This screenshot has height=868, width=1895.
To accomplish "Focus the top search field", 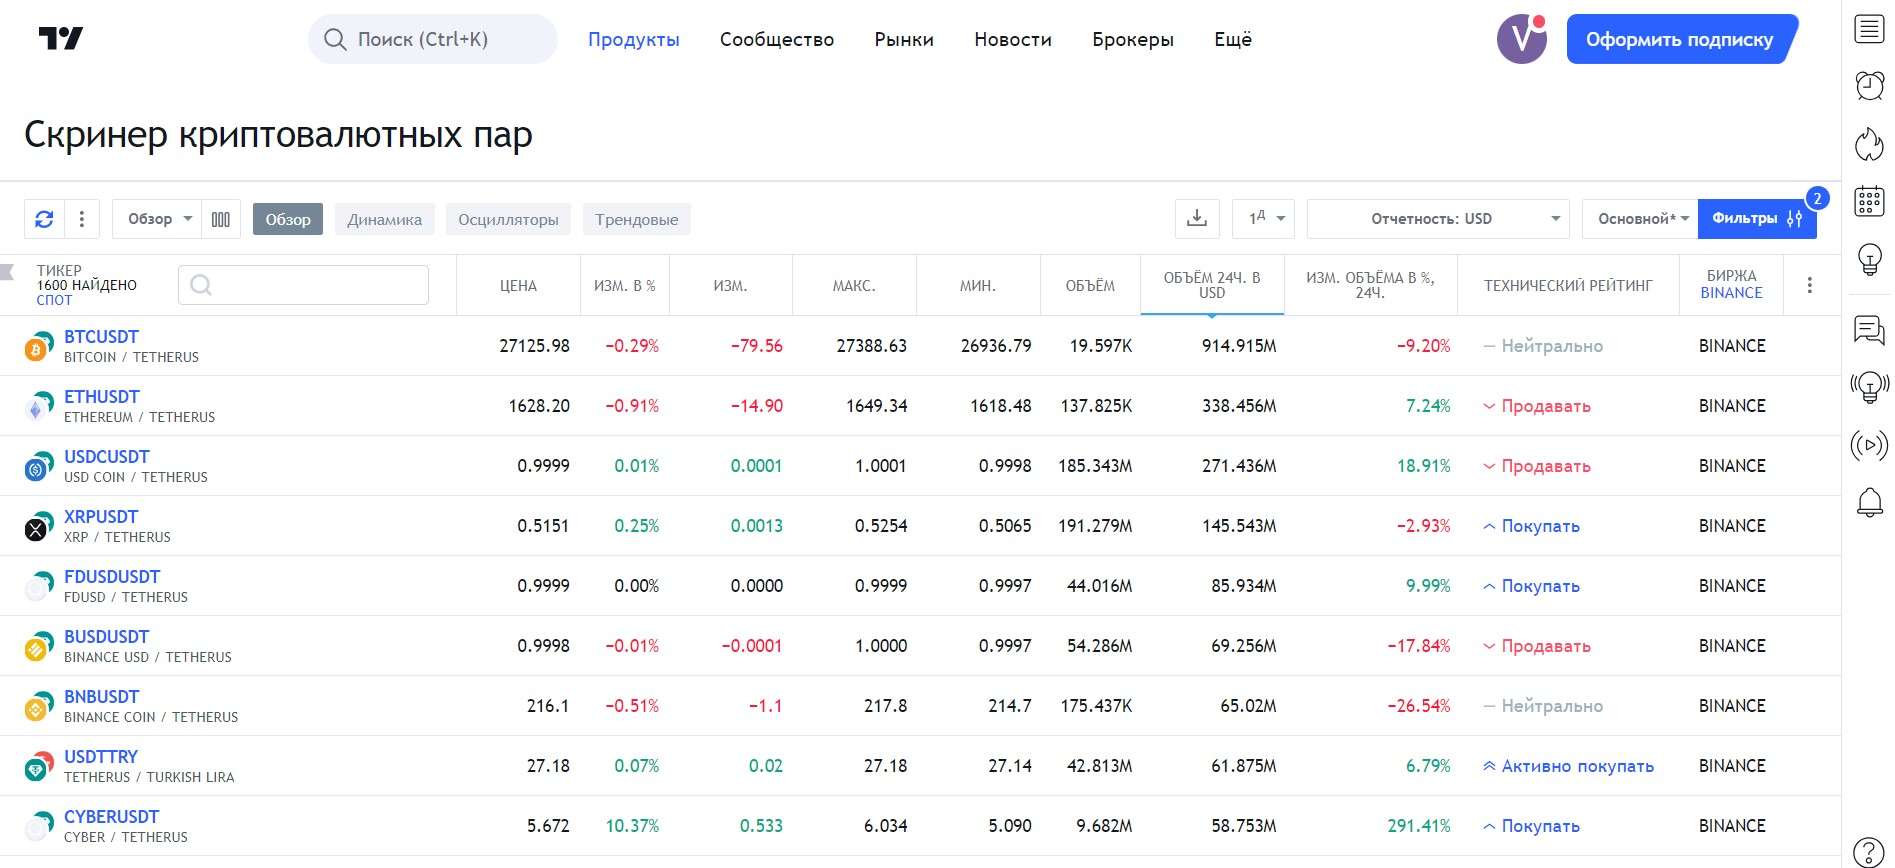I will coord(432,39).
